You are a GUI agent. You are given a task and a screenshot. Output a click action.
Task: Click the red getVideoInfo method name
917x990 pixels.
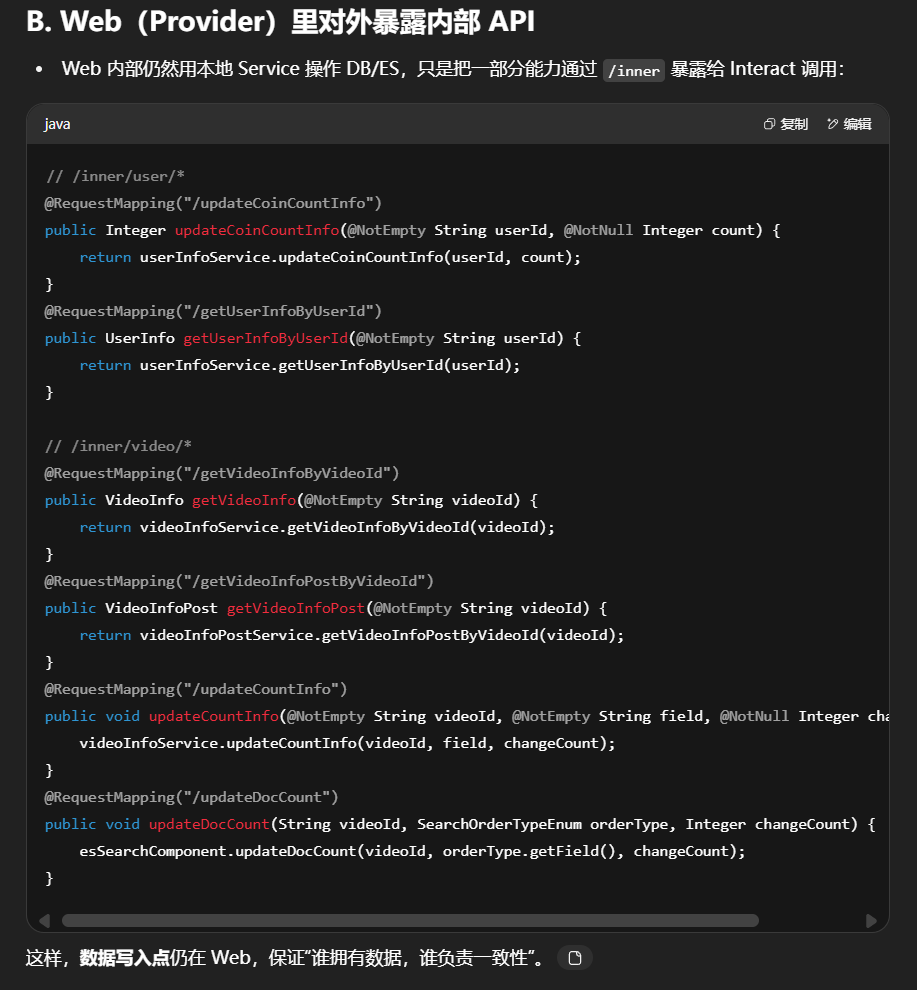(x=244, y=500)
